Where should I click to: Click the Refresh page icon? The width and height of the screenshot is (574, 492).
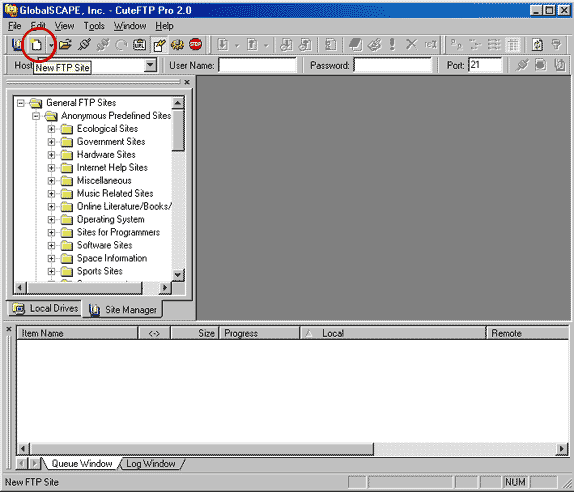[537, 45]
